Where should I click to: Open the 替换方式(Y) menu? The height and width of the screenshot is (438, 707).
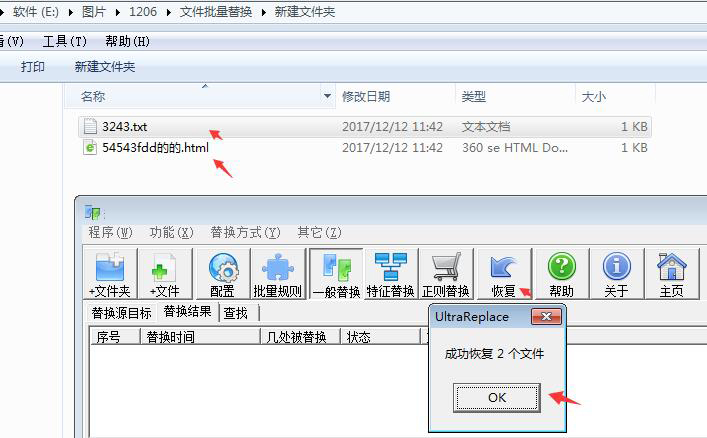click(245, 232)
